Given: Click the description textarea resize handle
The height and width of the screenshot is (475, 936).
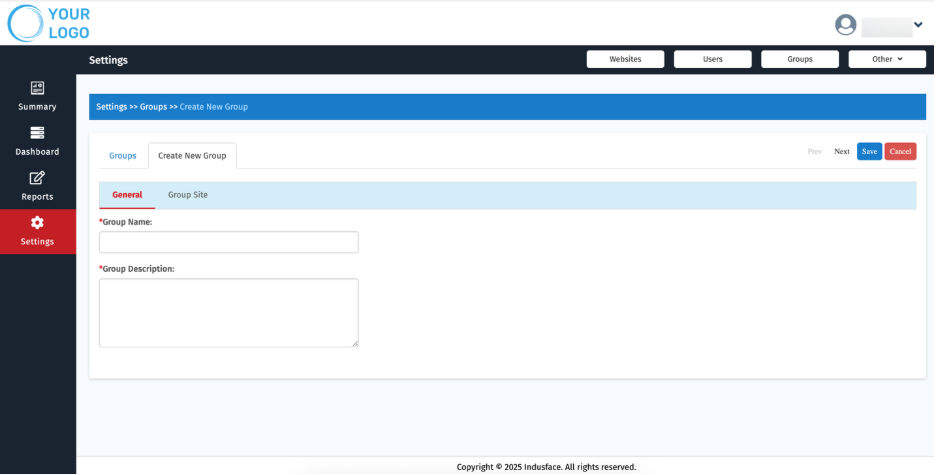Looking at the screenshot, I should [x=355, y=344].
